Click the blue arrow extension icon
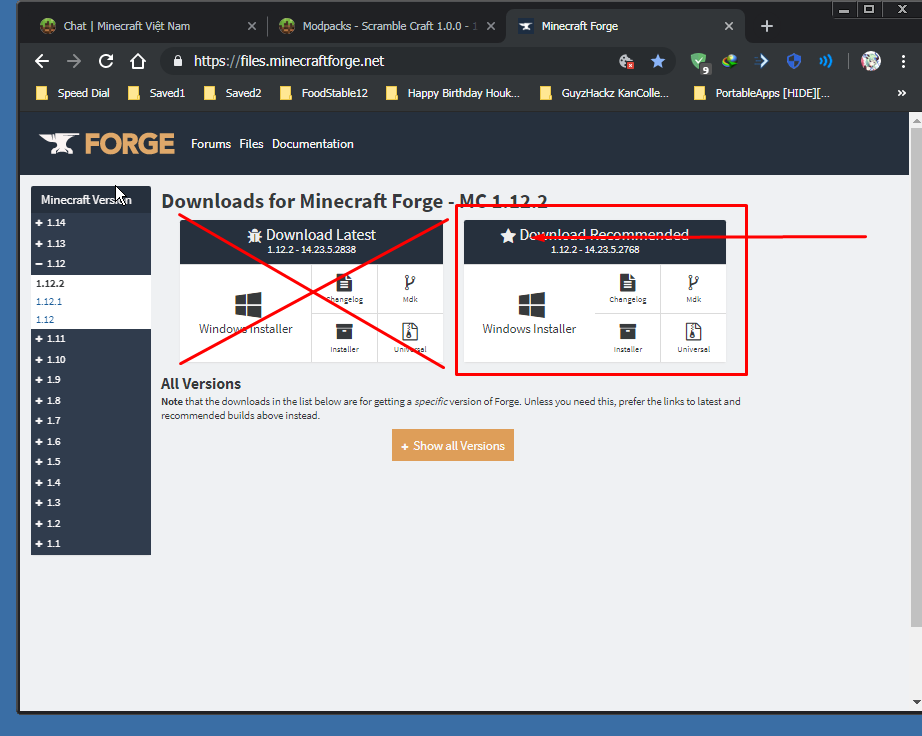 point(761,61)
